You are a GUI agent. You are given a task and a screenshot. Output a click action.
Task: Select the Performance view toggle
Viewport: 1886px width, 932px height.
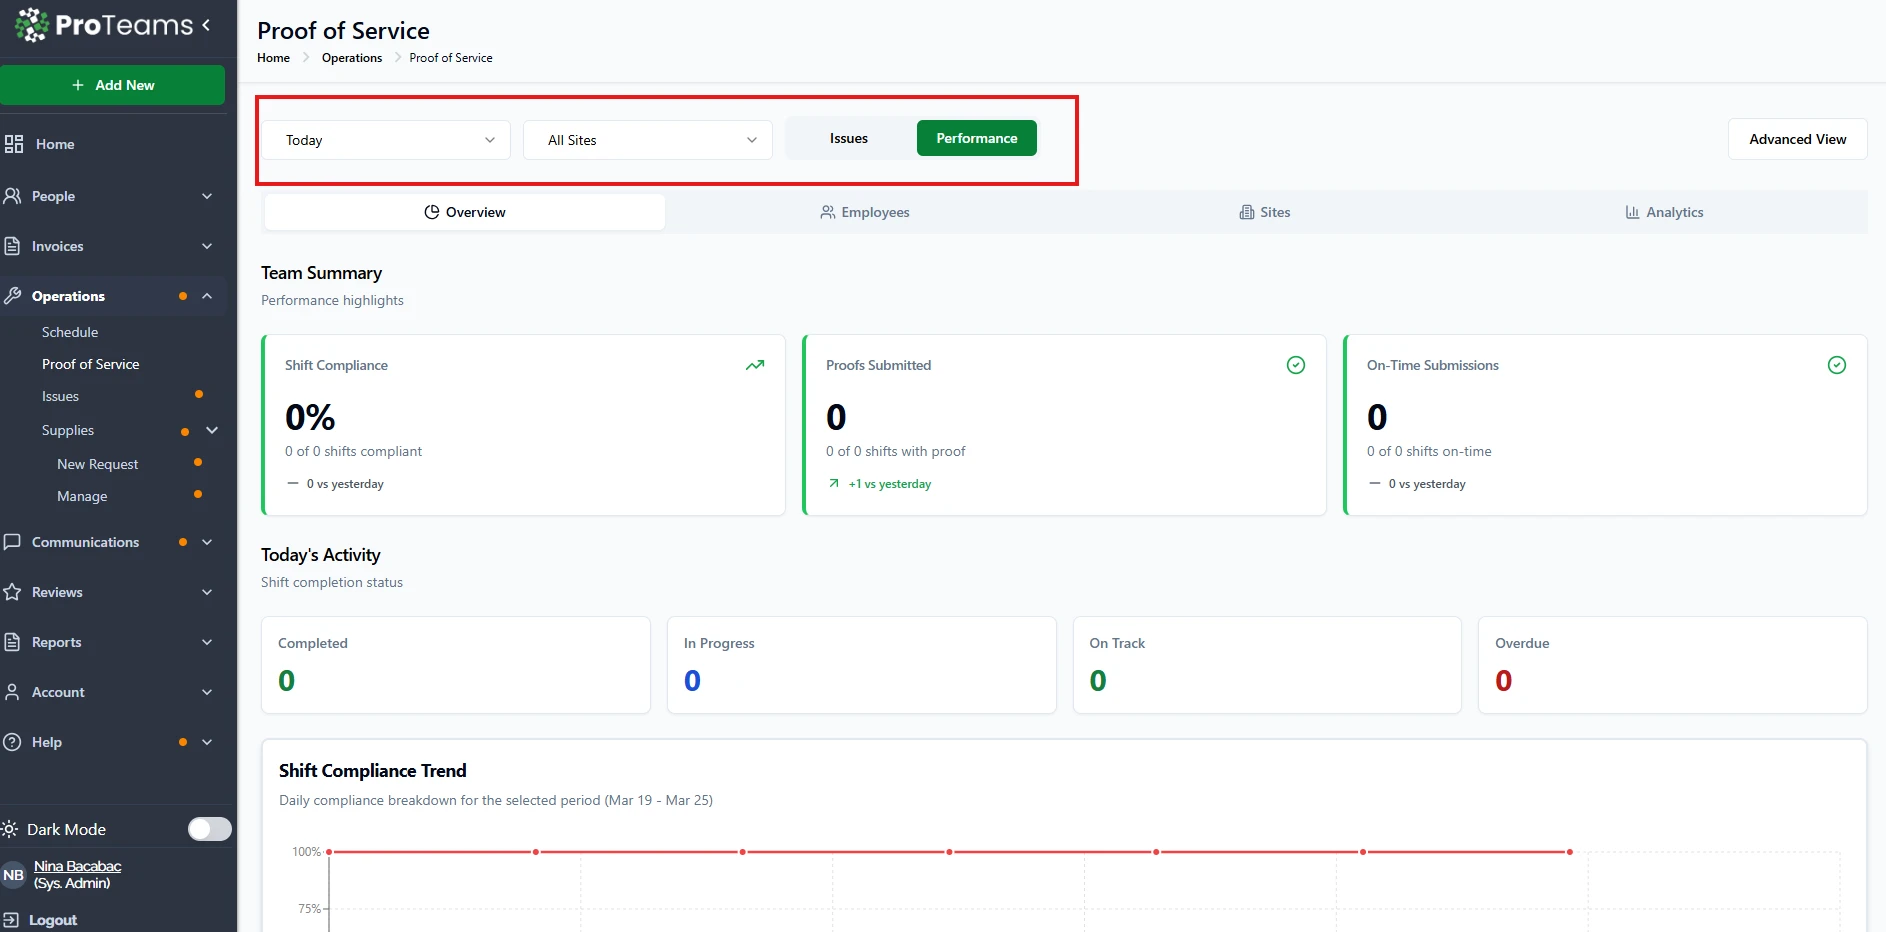coord(976,139)
